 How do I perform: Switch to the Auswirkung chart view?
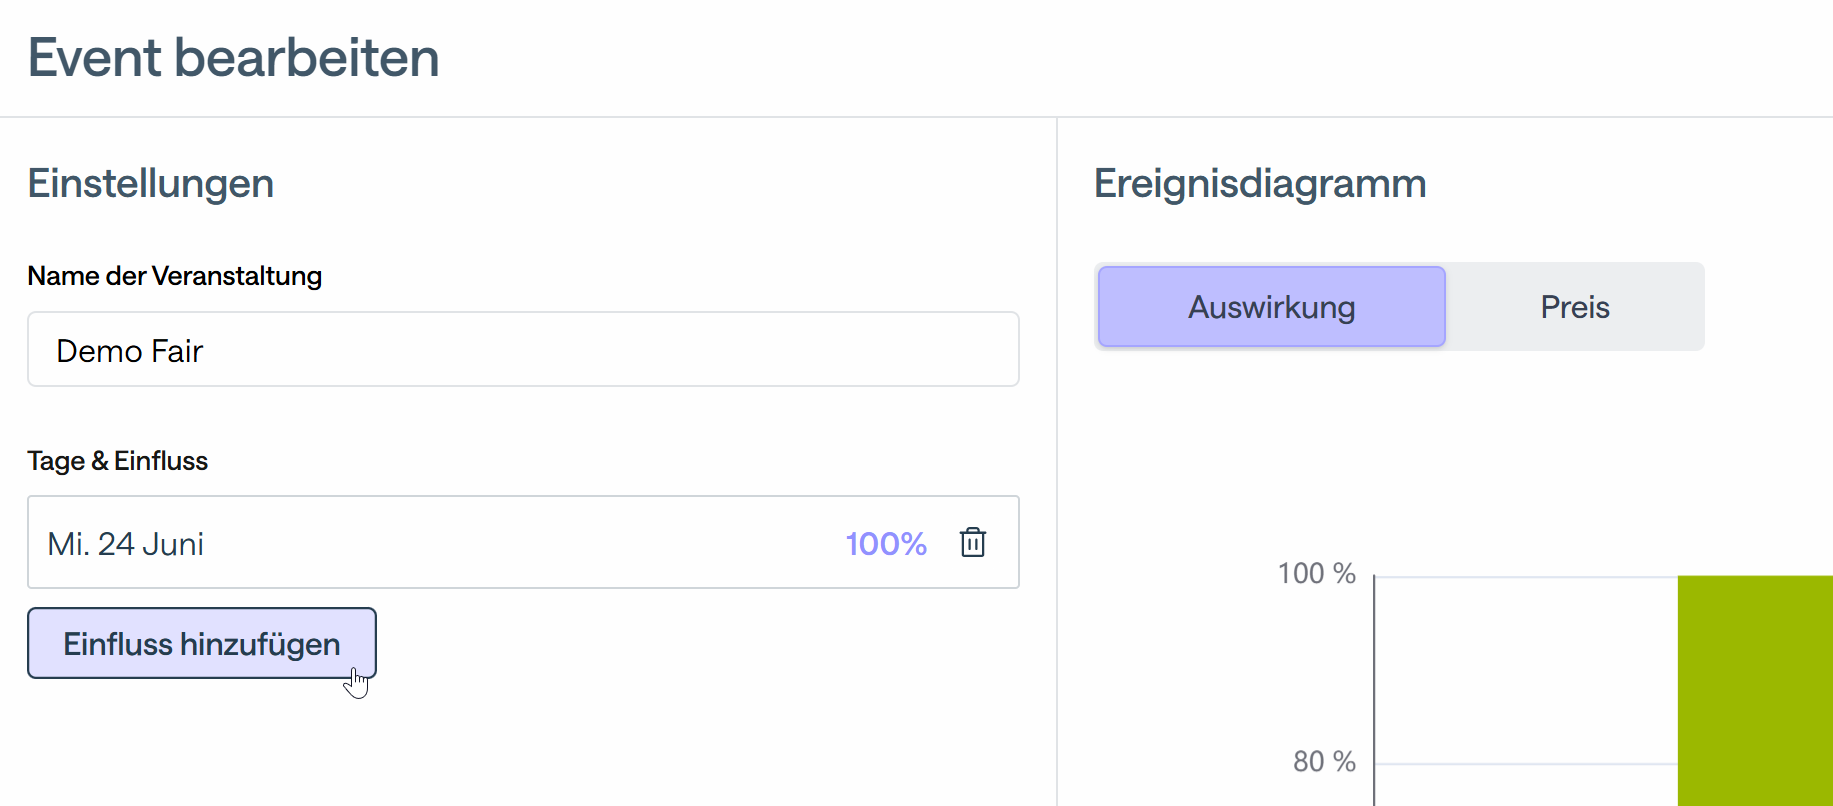pos(1271,307)
